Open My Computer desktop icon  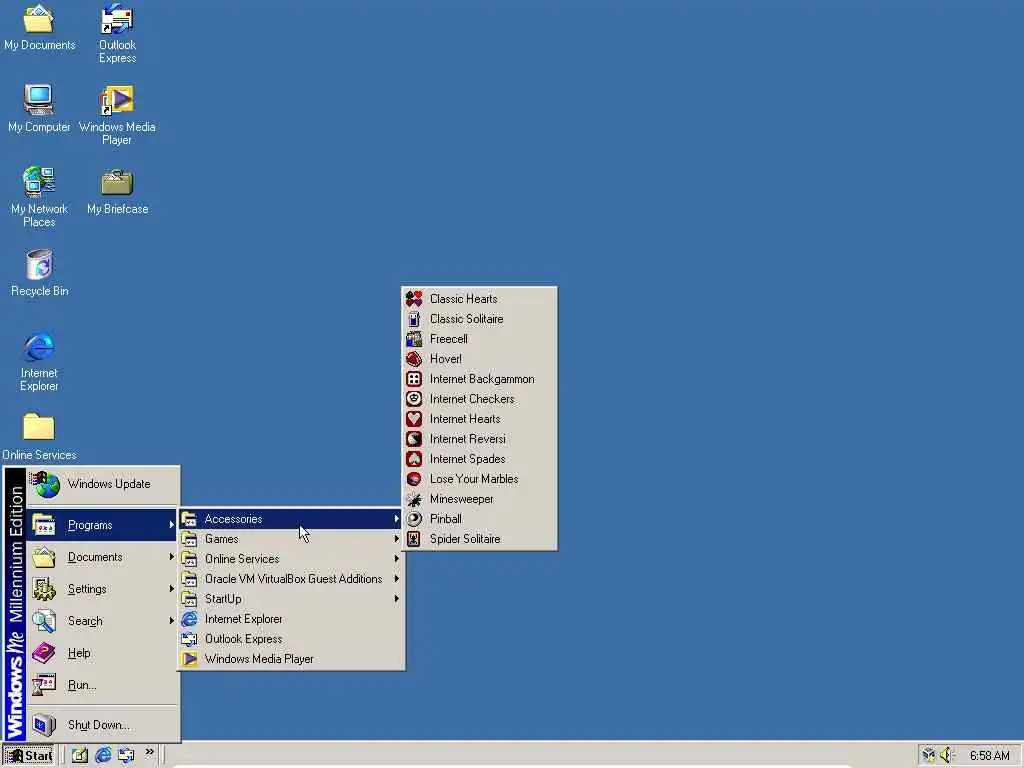[39, 109]
